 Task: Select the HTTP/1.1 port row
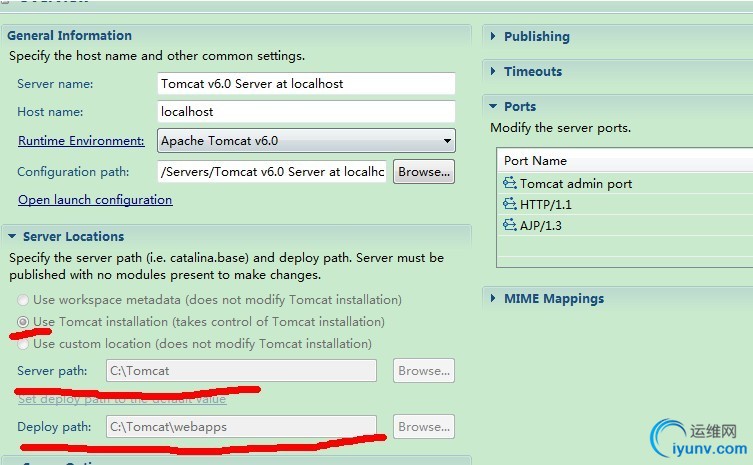click(625, 204)
